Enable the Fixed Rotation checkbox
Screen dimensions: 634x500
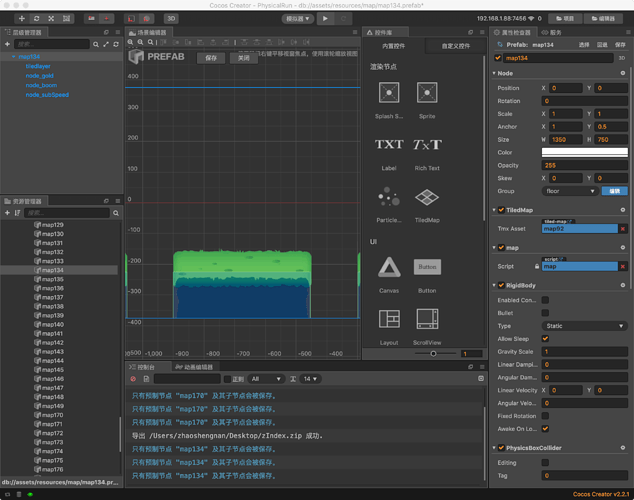(x=545, y=416)
